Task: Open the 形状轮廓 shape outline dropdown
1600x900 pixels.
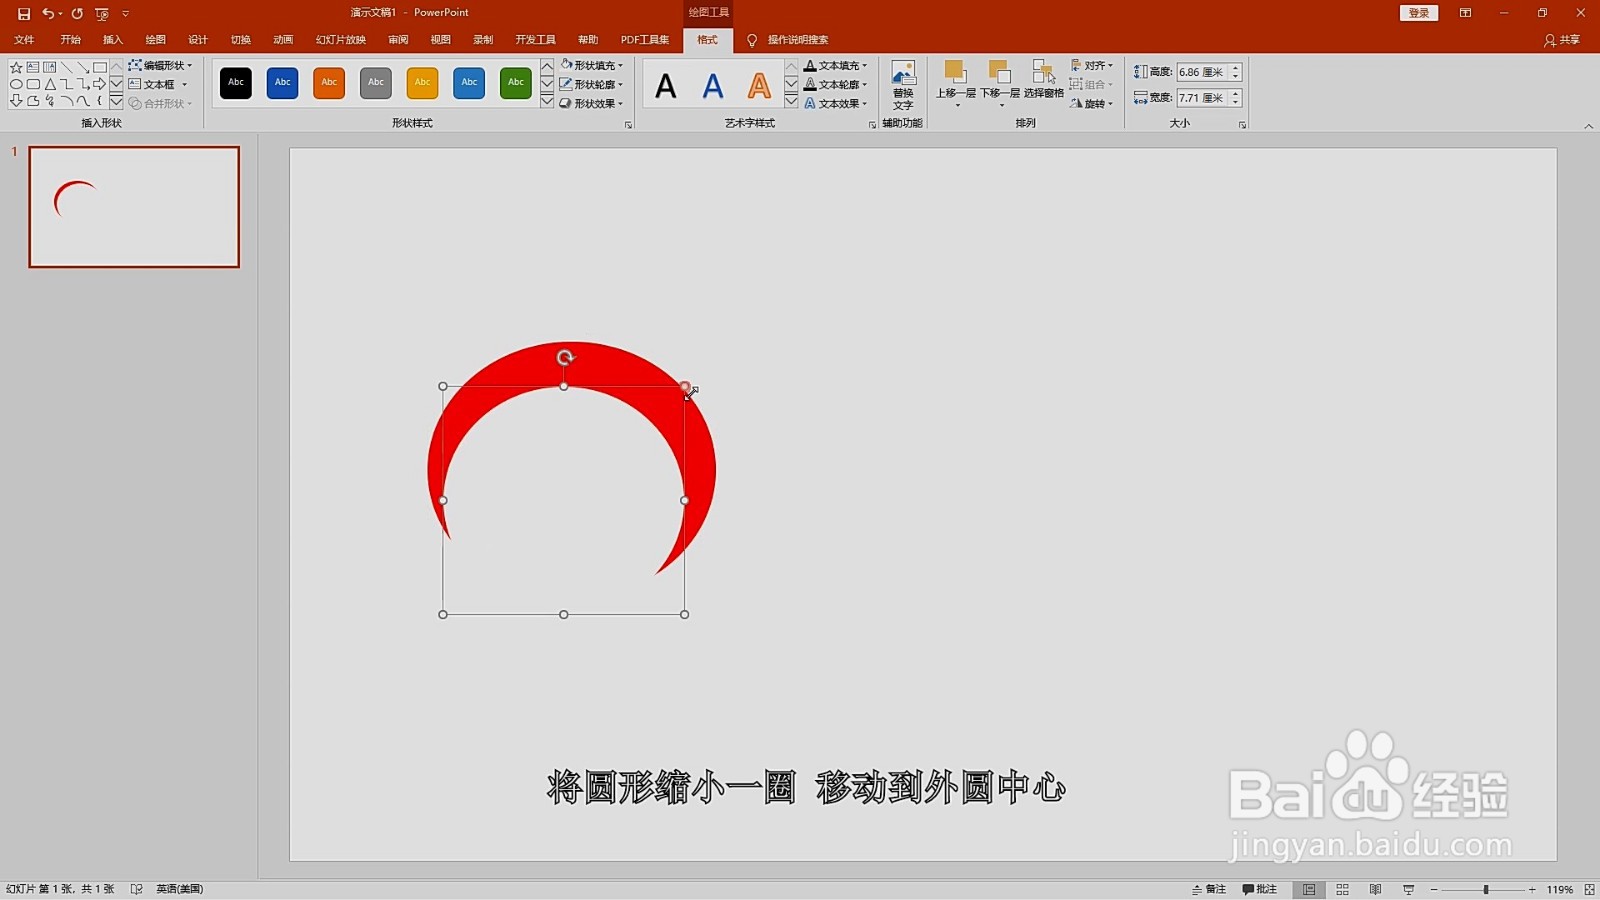Action: coord(591,84)
